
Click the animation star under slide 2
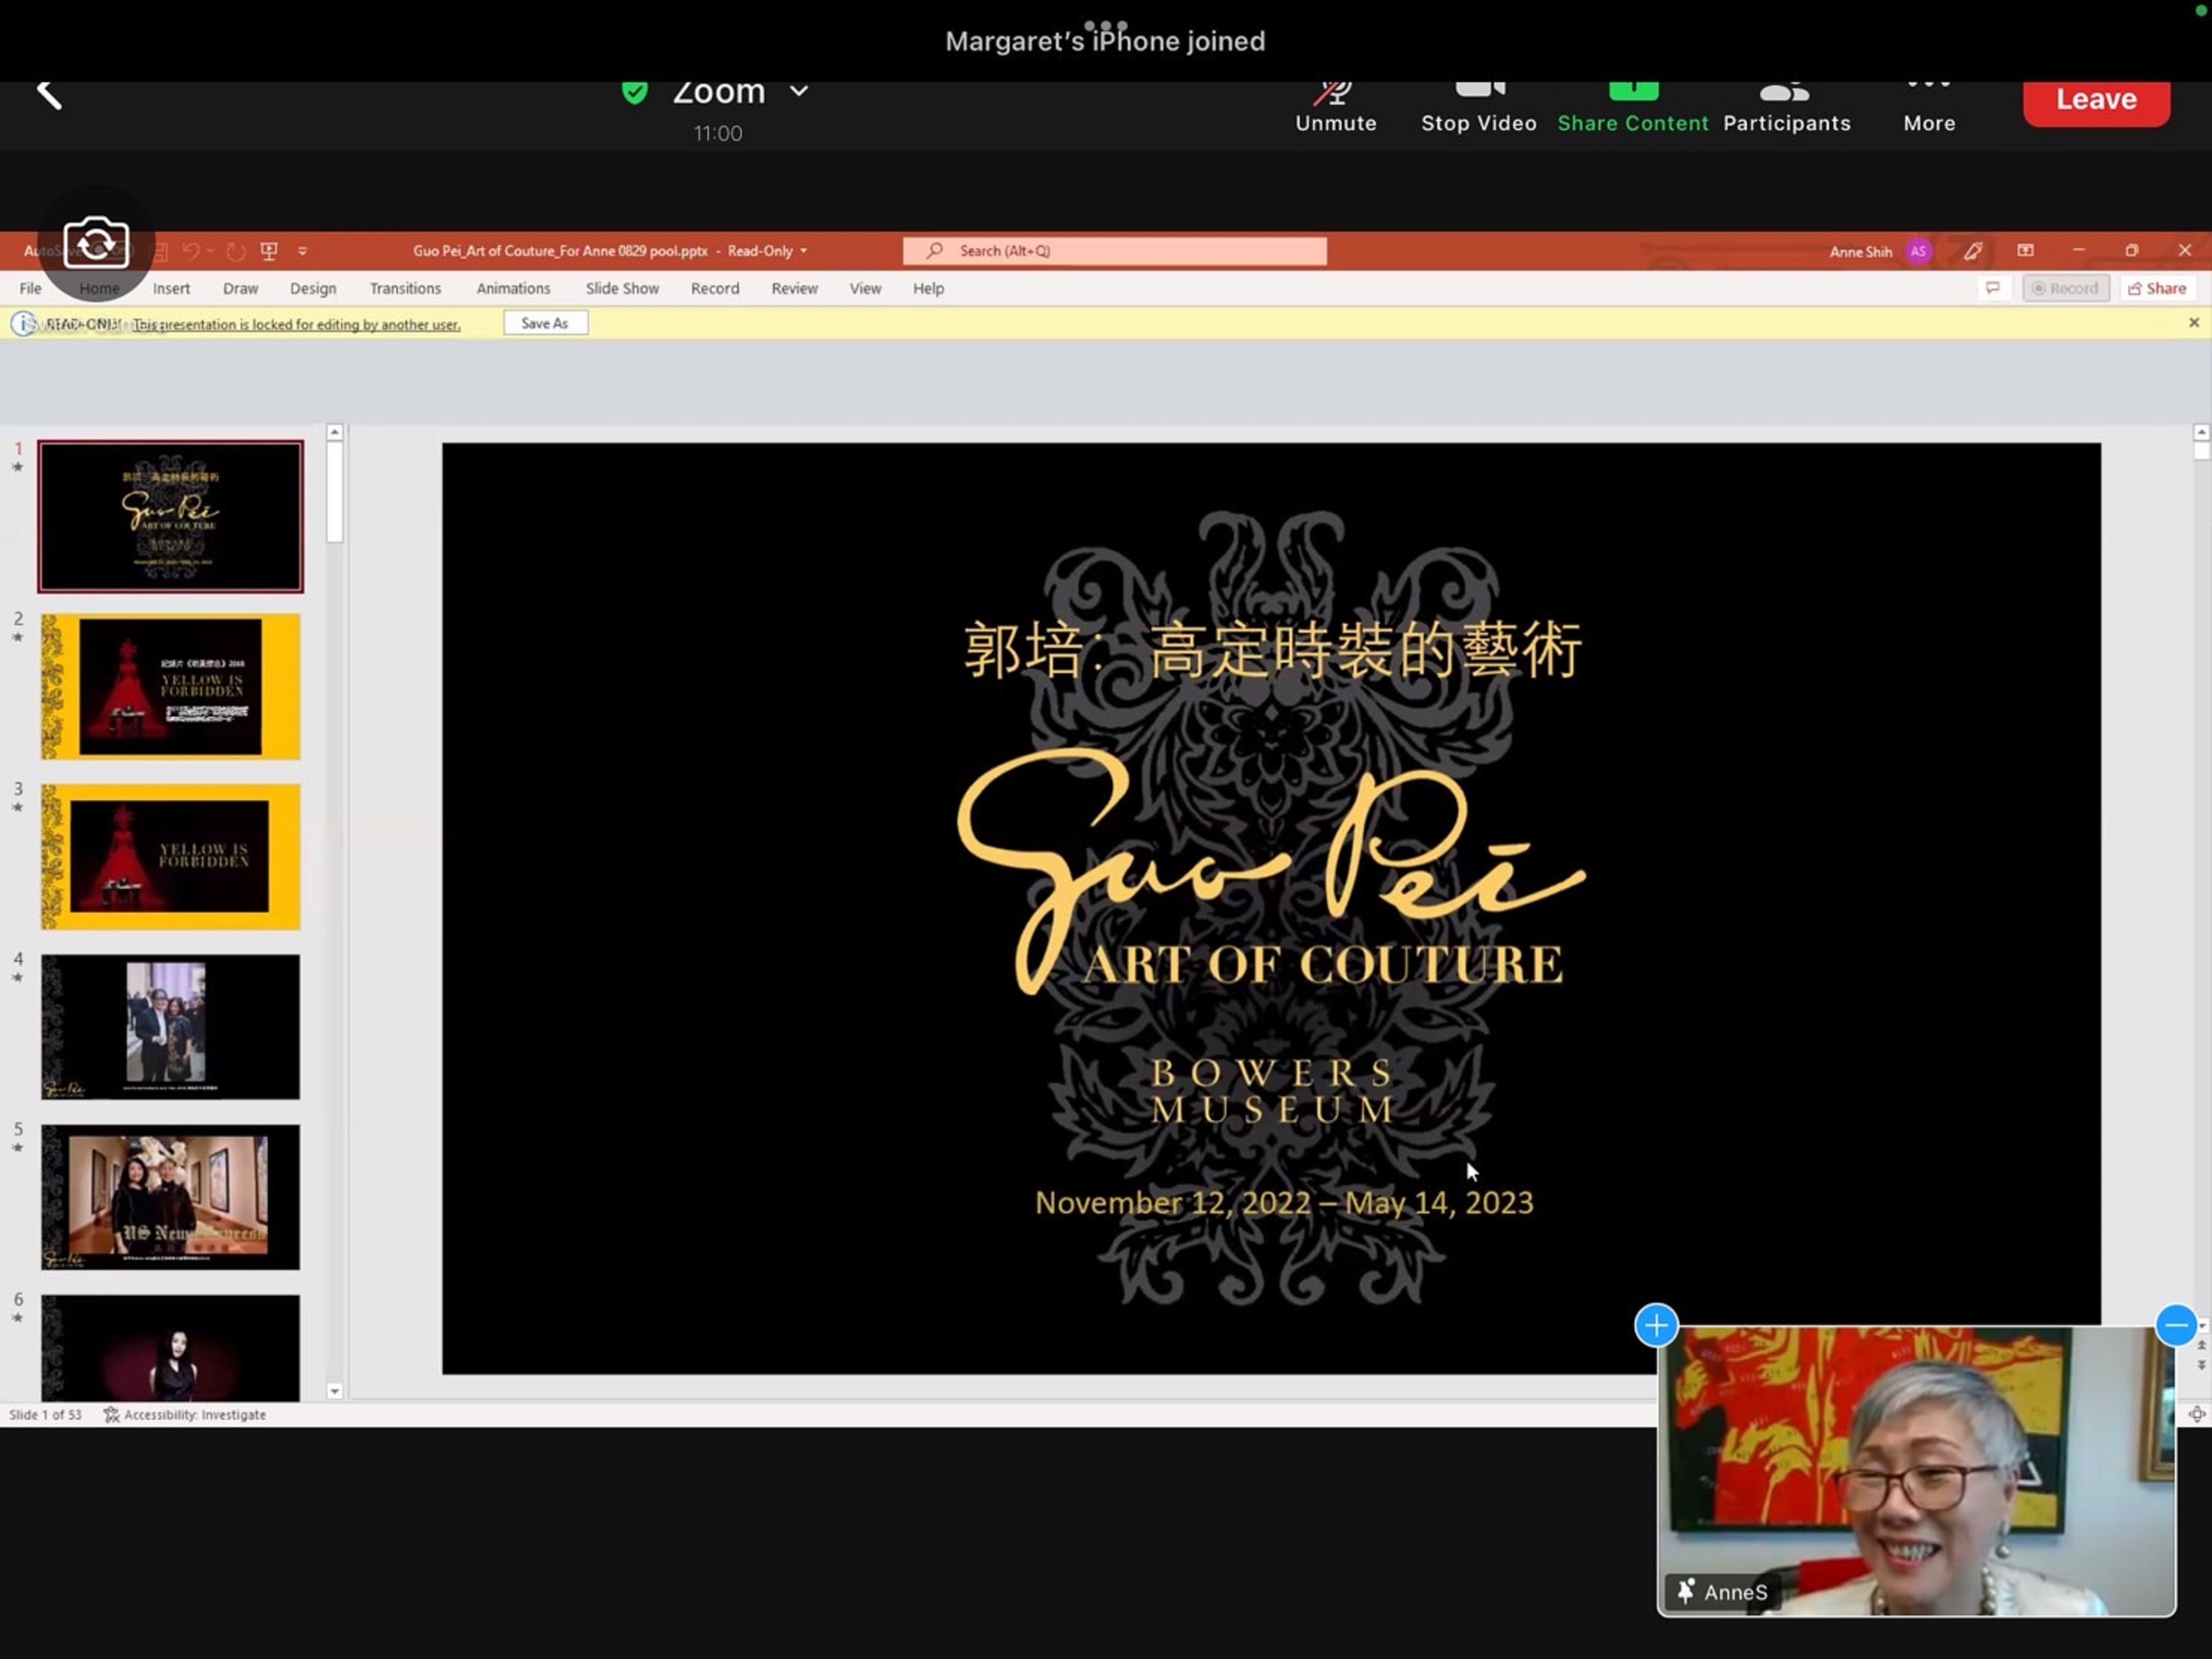pos(17,637)
